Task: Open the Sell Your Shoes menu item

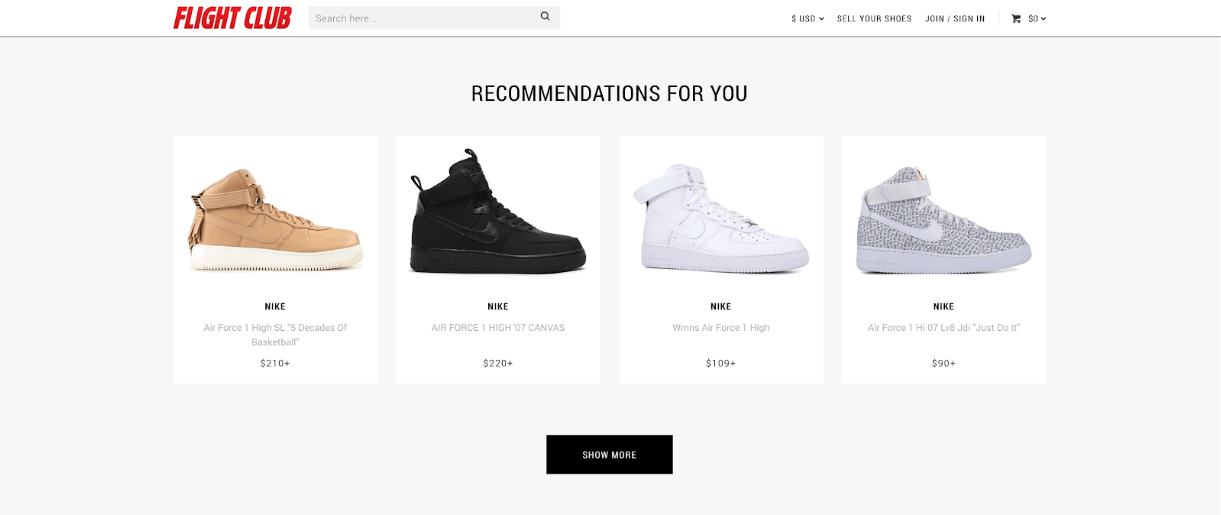Action: click(x=874, y=18)
